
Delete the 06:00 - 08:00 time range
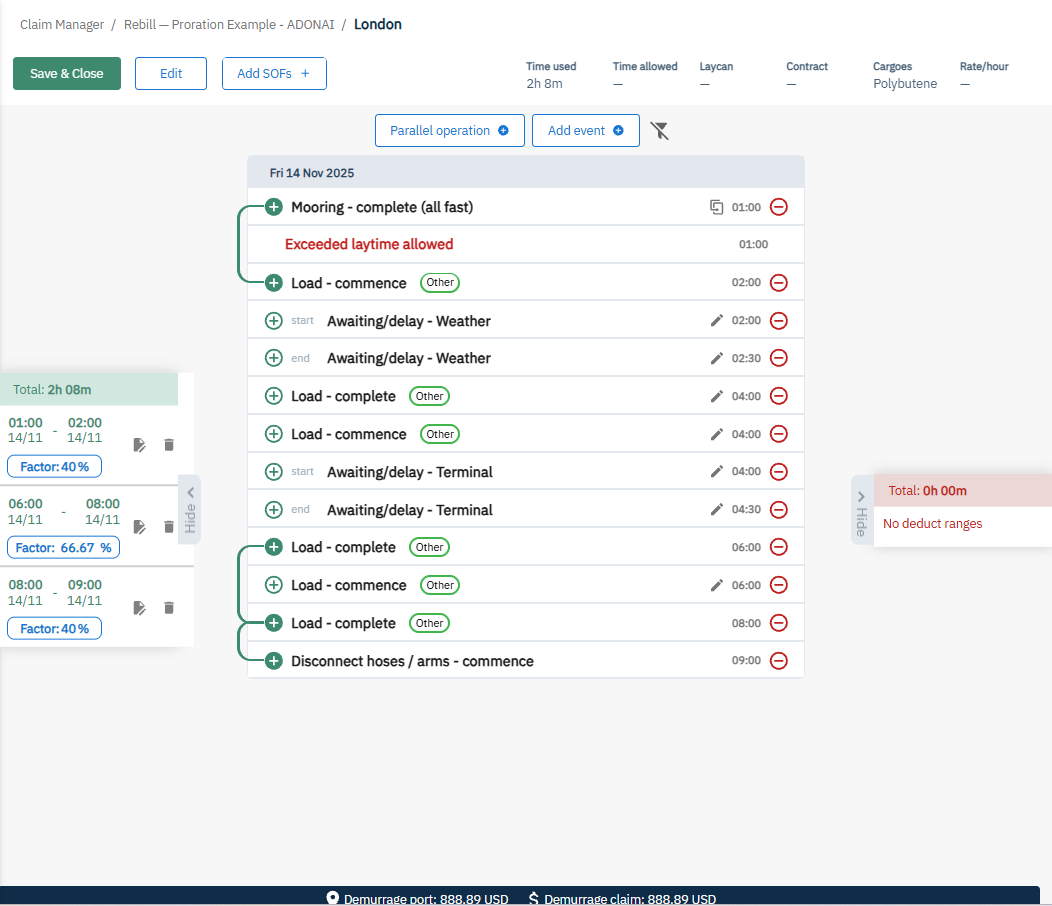169,527
